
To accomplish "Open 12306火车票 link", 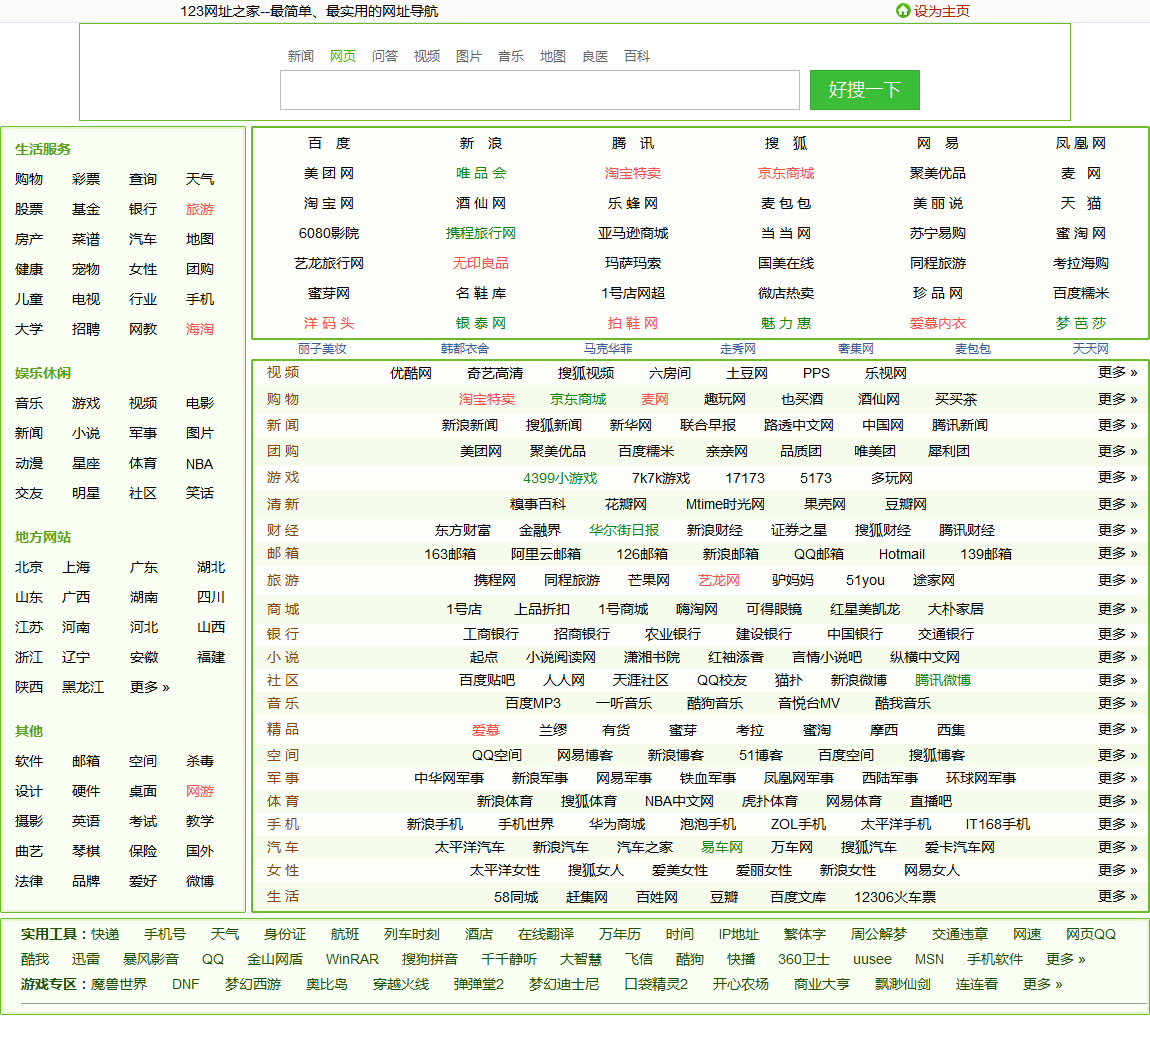I will 895,897.
